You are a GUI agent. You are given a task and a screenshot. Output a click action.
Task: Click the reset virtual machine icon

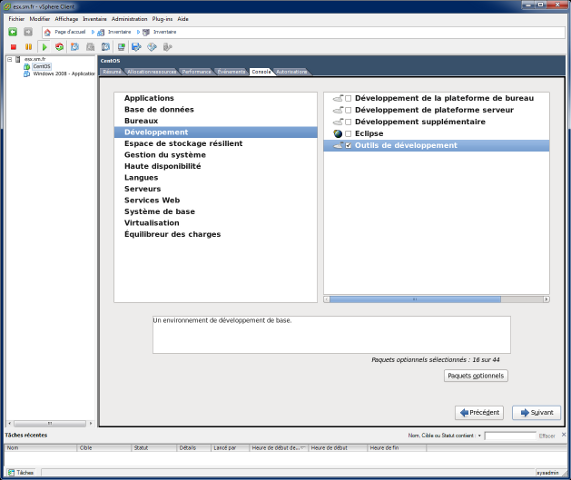pyautogui.click(x=59, y=47)
